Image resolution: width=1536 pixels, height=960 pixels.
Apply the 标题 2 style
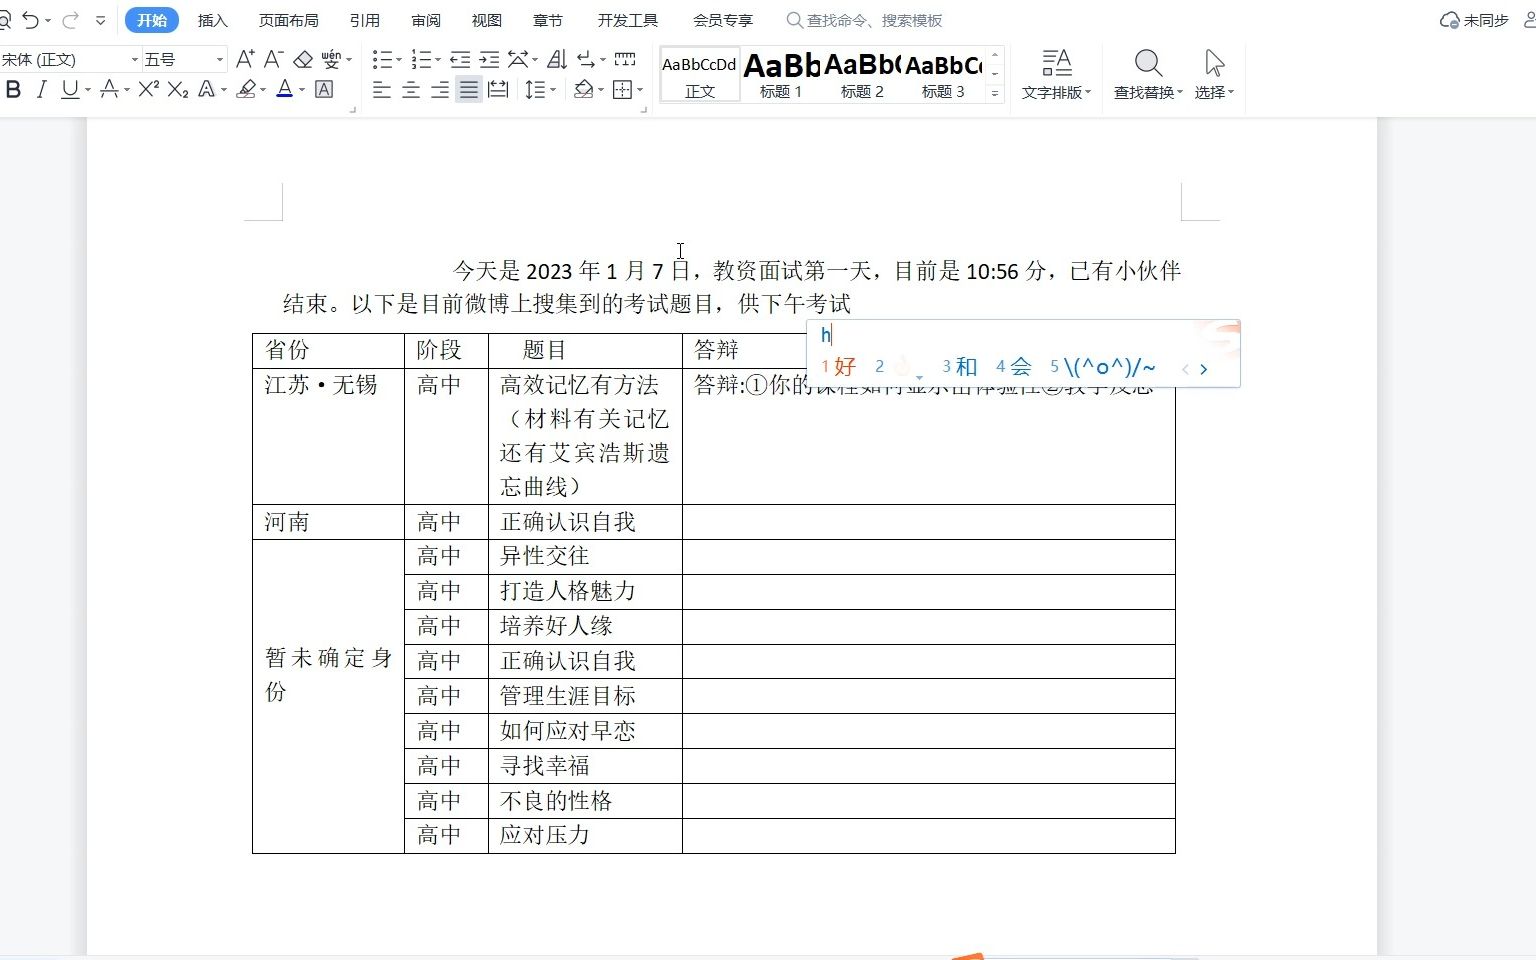(x=862, y=74)
